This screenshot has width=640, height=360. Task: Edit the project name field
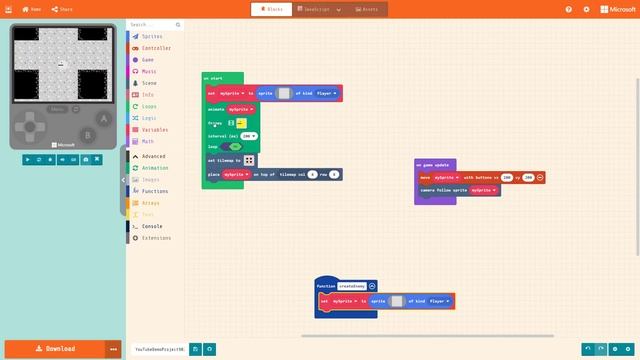pos(160,349)
